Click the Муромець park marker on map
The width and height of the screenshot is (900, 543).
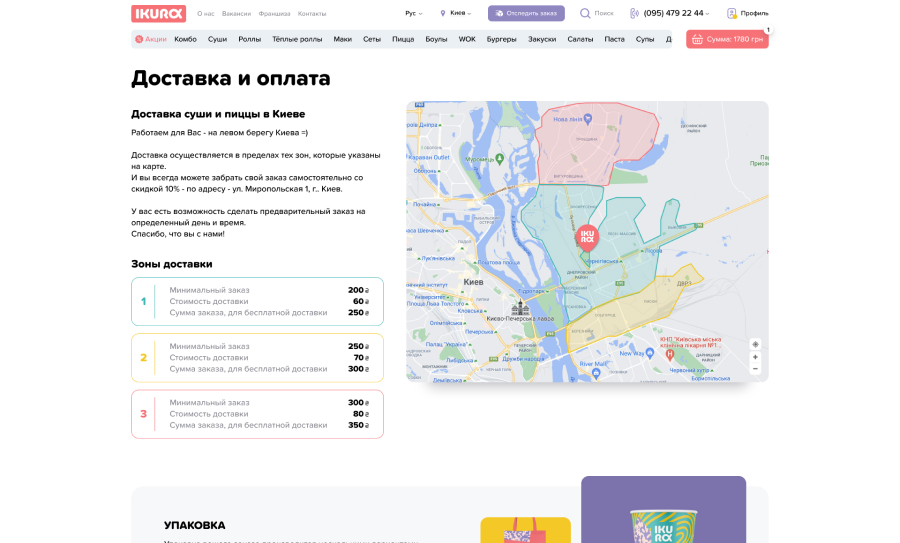(499, 159)
